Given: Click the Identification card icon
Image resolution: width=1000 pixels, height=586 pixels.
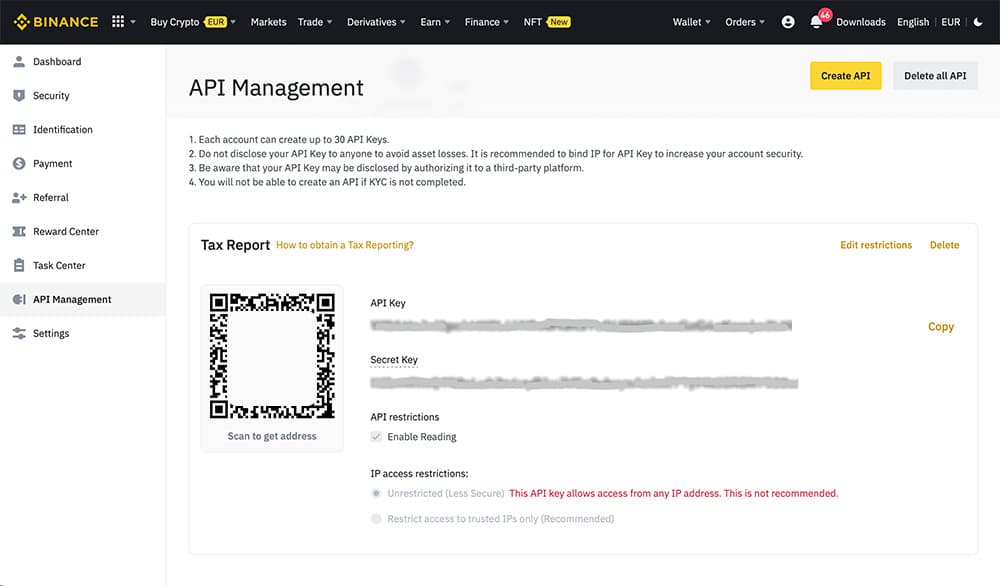Looking at the screenshot, I should 19,129.
